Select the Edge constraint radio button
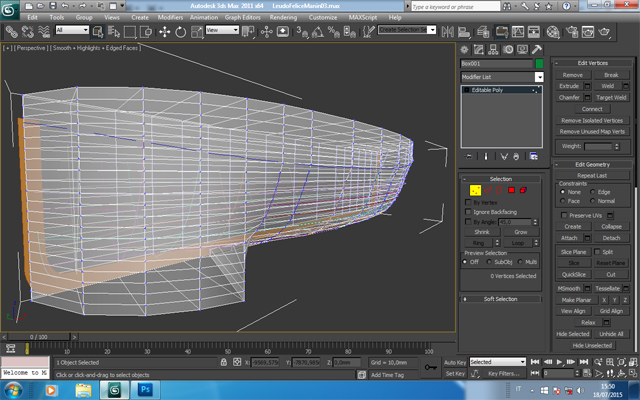 [593, 191]
